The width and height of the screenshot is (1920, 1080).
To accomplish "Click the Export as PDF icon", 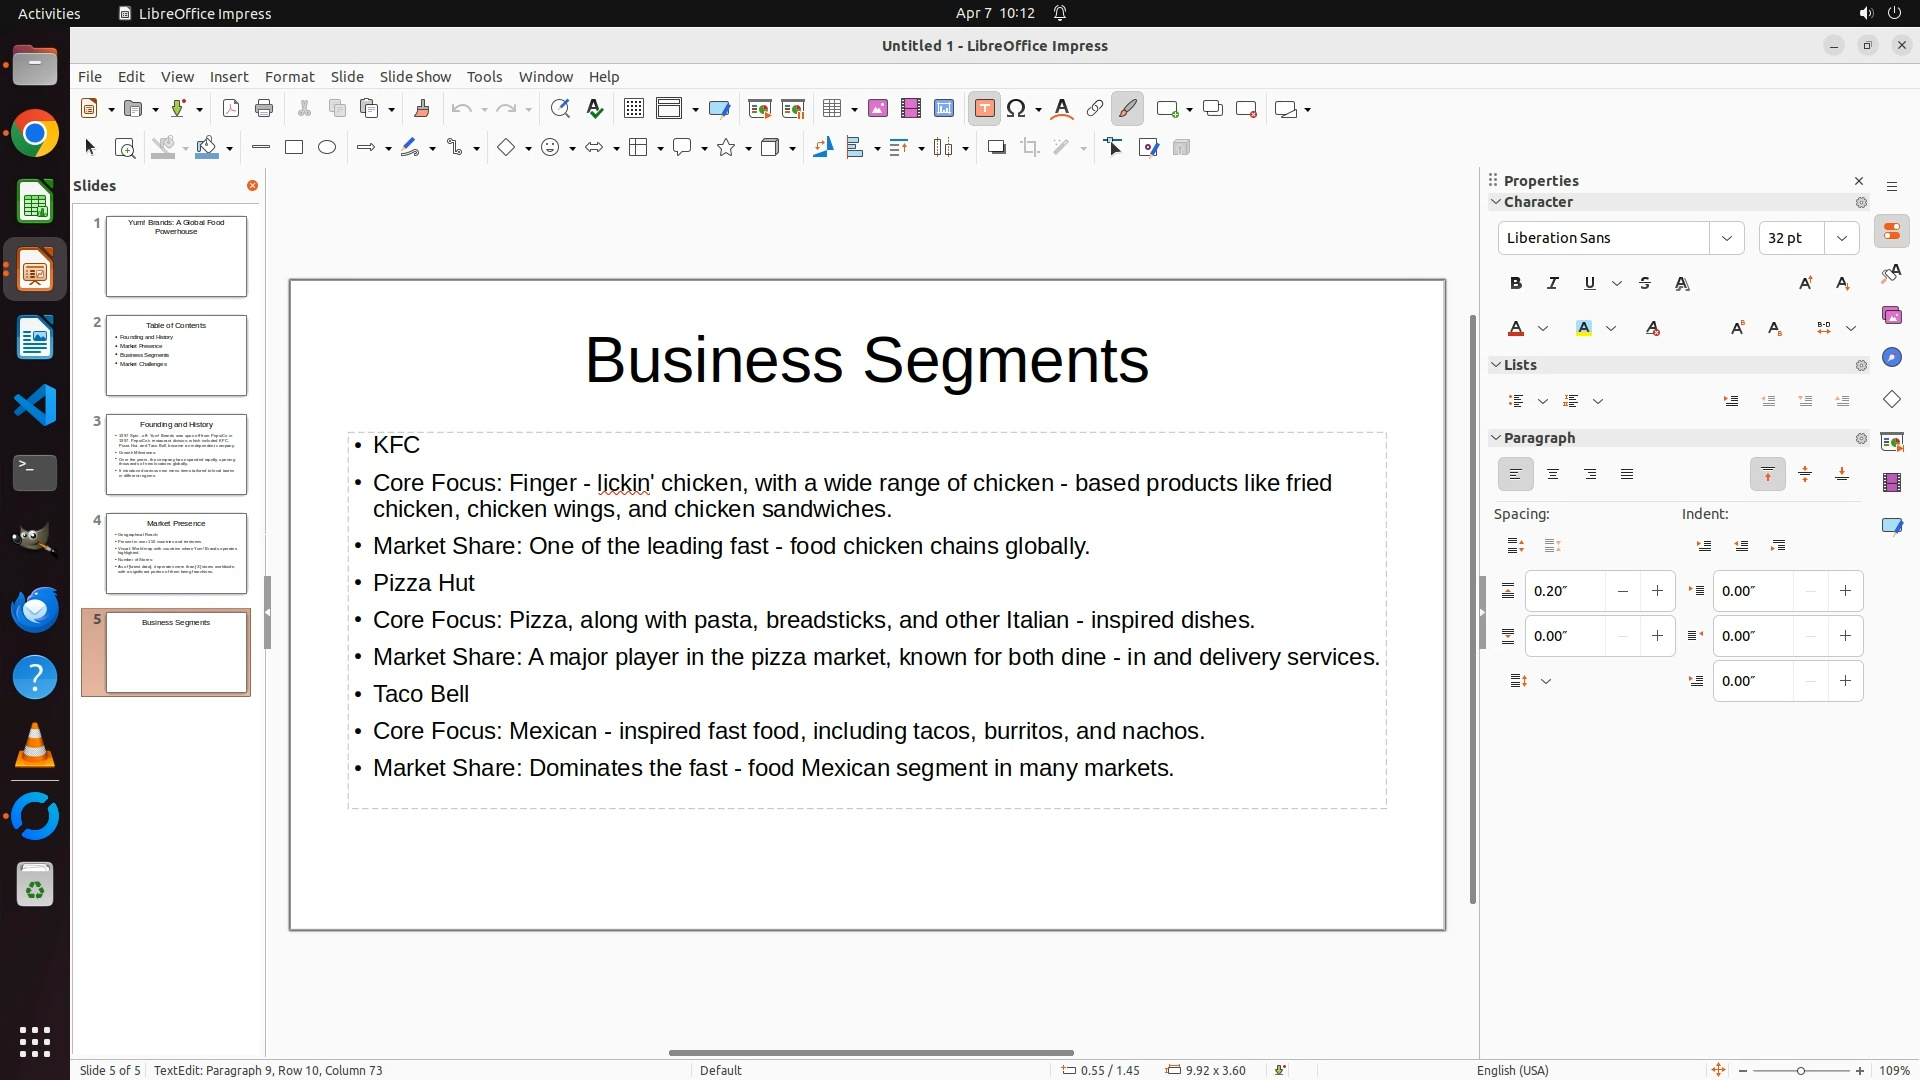I will [231, 109].
